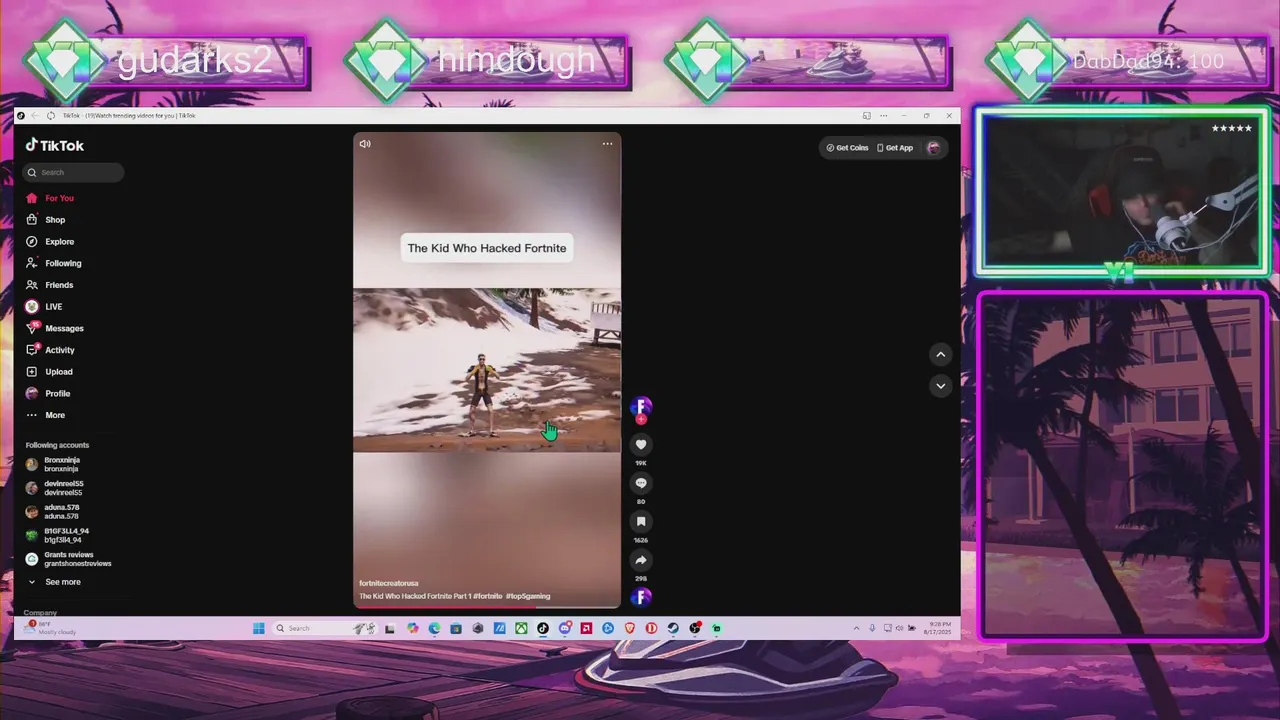Like the video with the heart icon
This screenshot has width=1280, height=720.
pos(641,445)
